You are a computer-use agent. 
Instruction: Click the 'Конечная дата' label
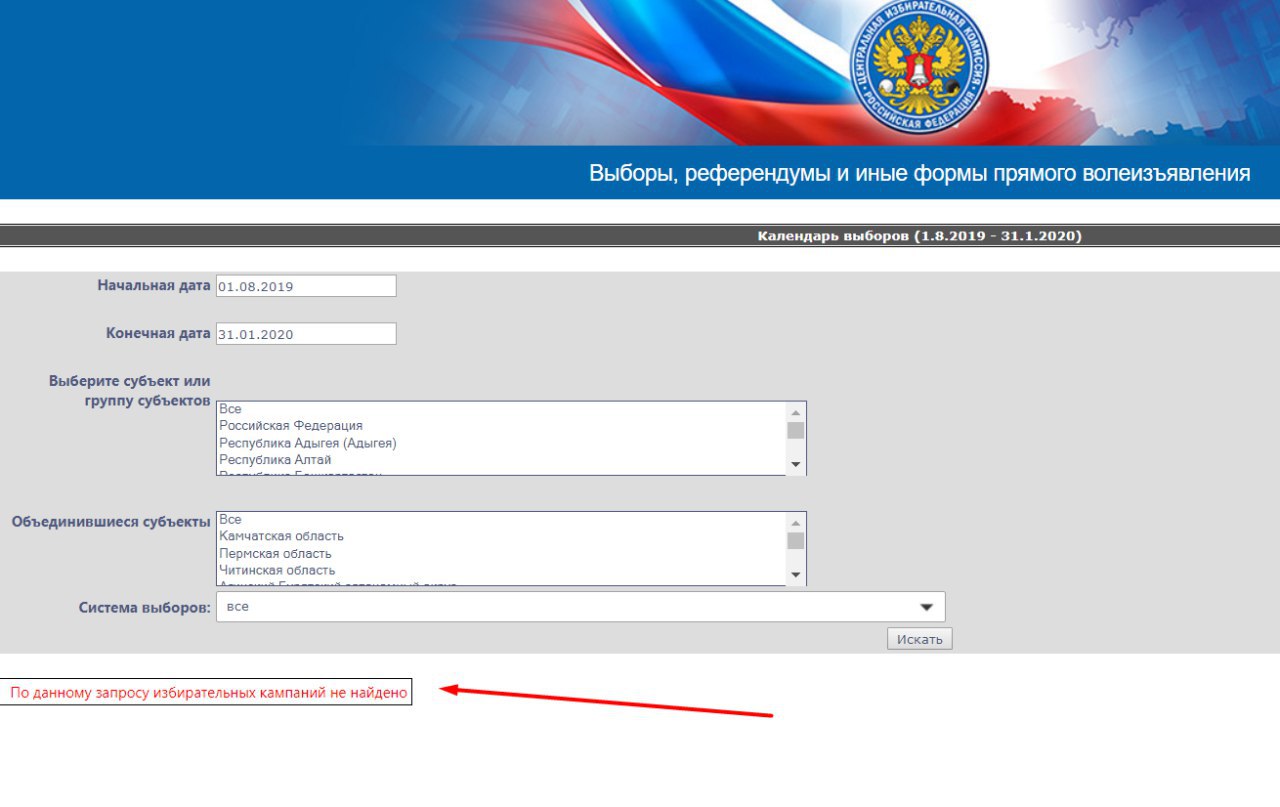(x=158, y=333)
